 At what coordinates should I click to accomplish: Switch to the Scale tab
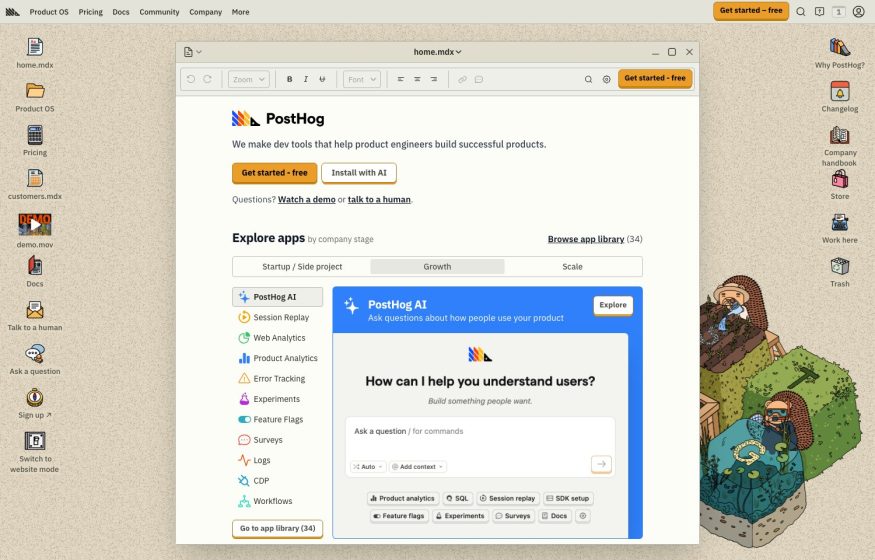click(572, 267)
